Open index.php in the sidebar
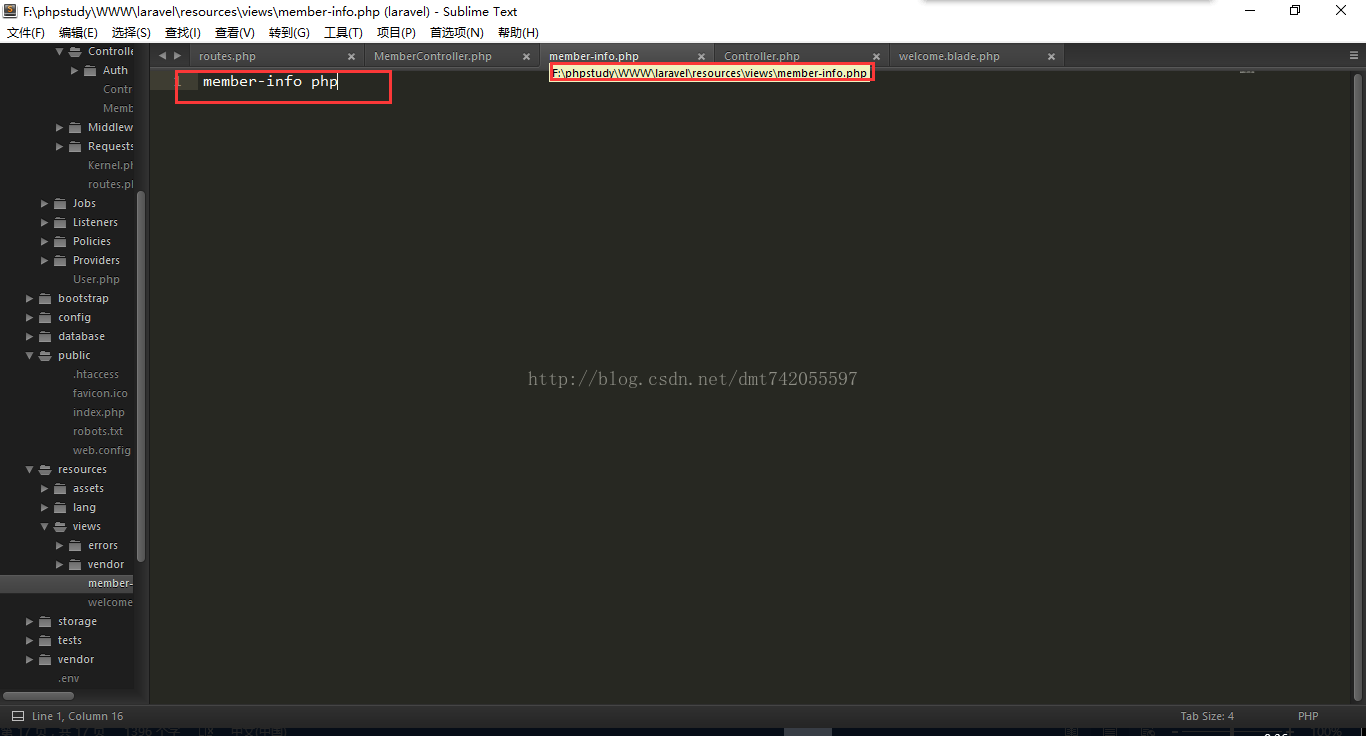This screenshot has height=736, width=1366. coord(99,412)
